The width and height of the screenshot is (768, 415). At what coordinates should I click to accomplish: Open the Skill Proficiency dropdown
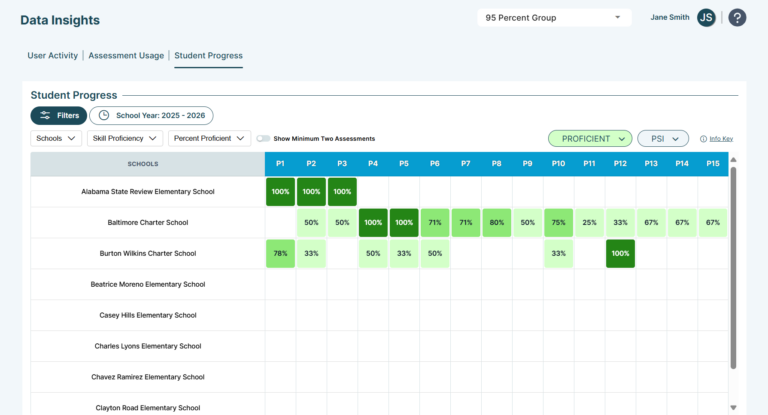[x=124, y=138]
